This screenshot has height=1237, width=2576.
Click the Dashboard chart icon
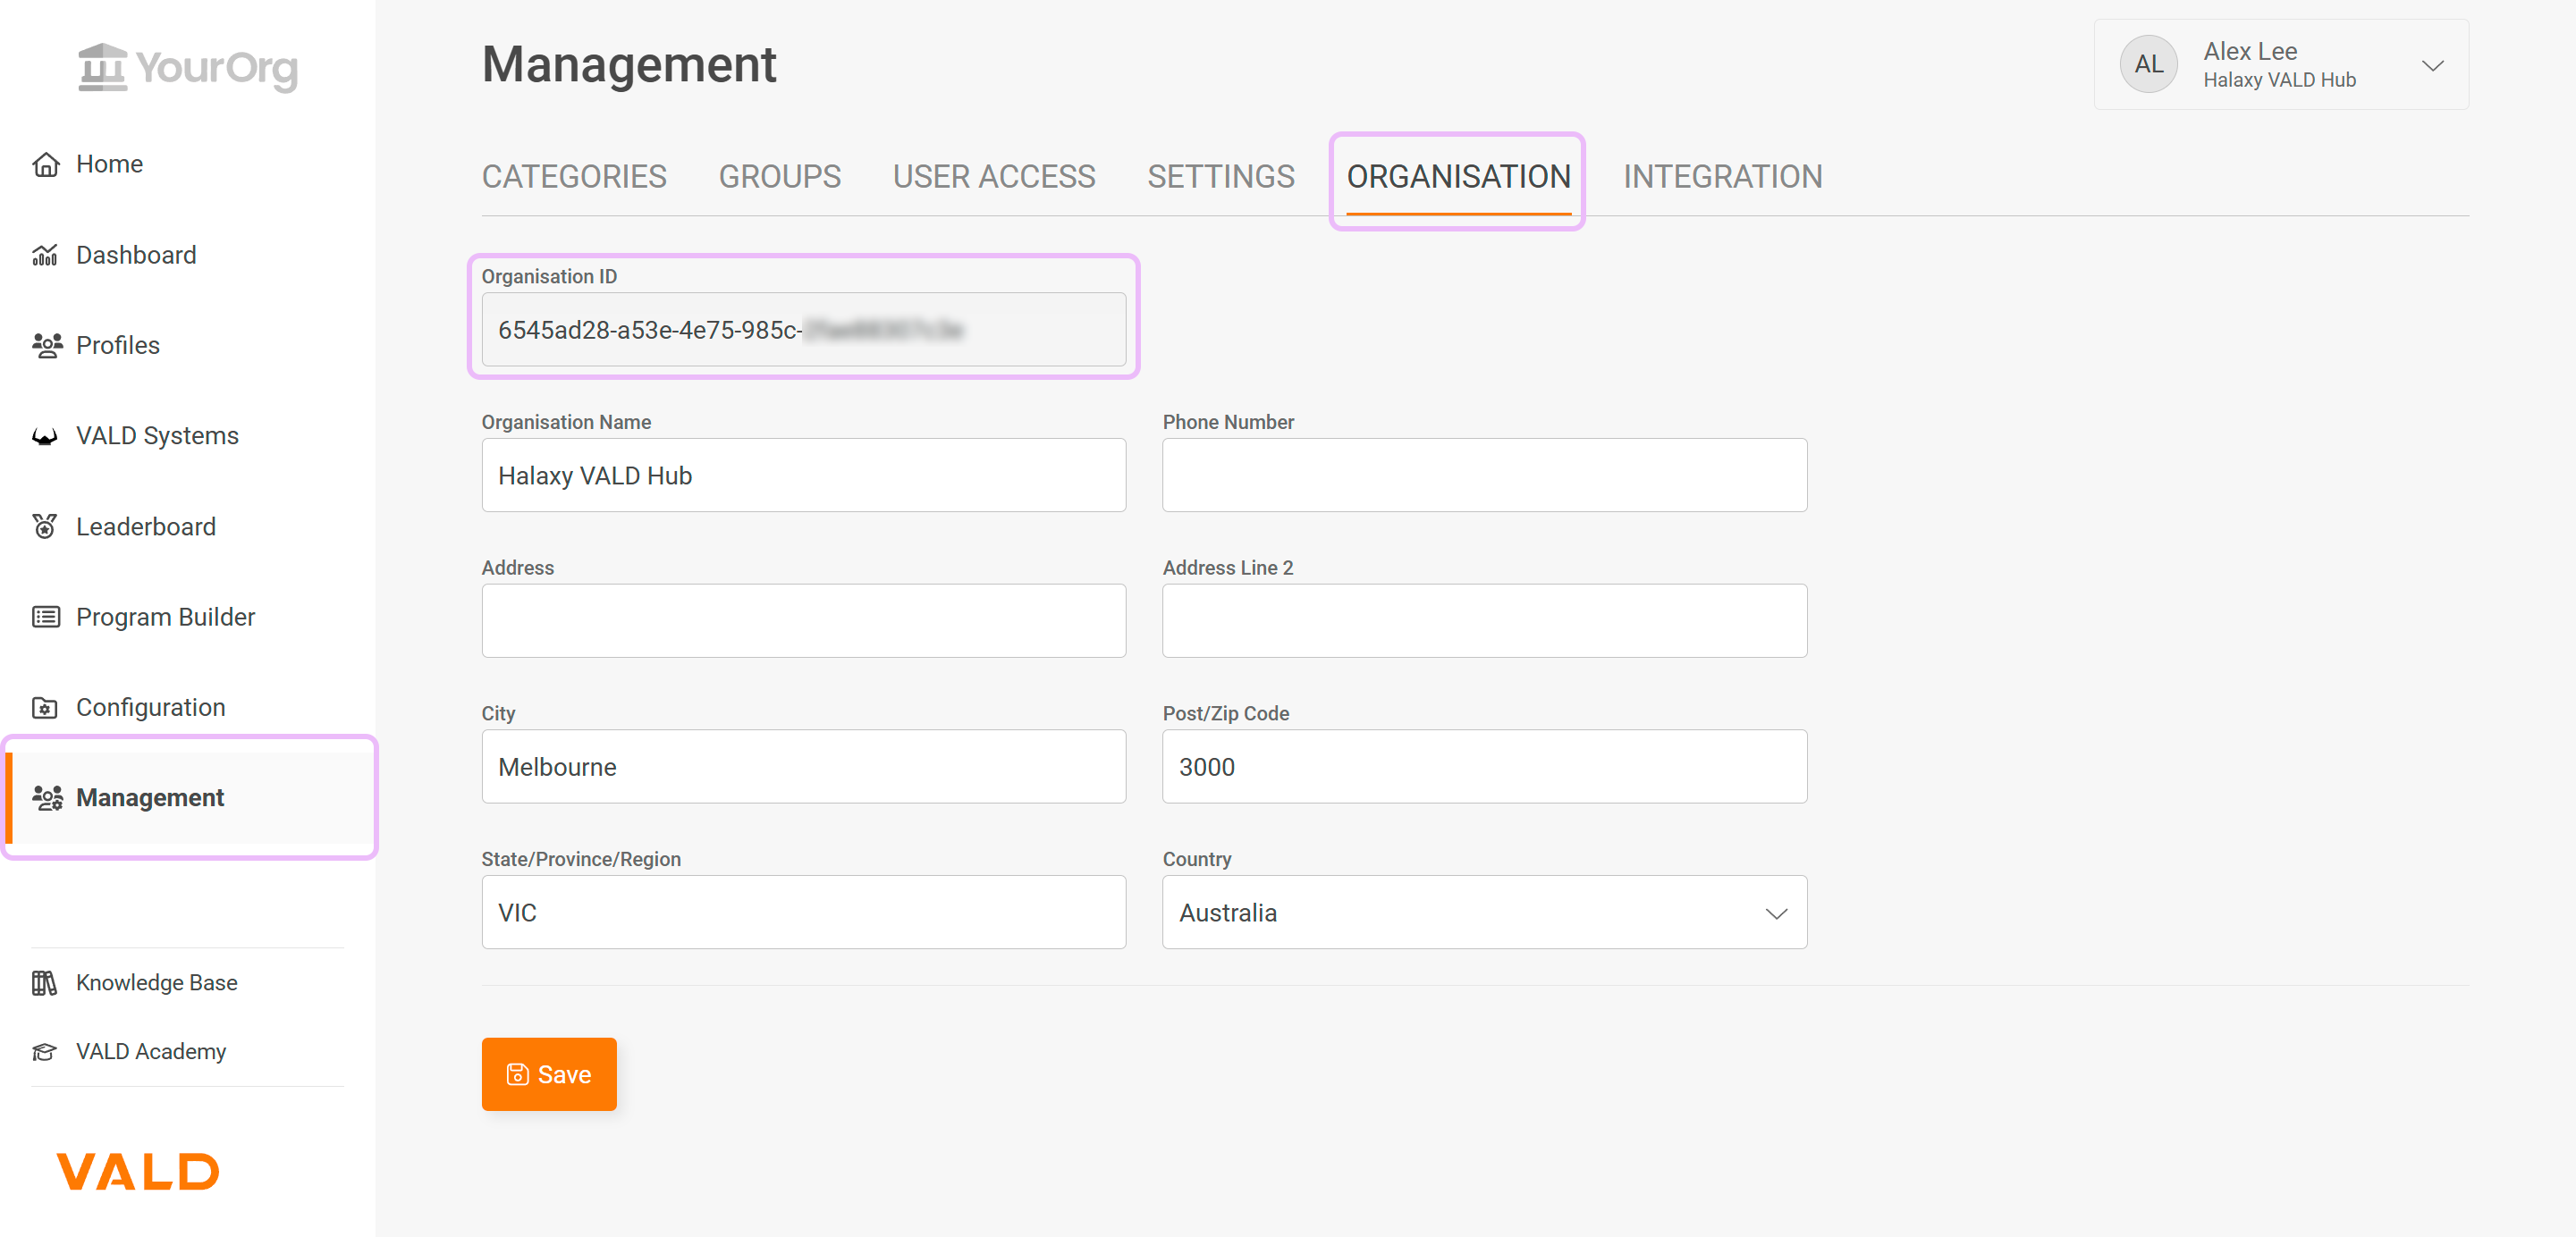pyautogui.click(x=45, y=255)
